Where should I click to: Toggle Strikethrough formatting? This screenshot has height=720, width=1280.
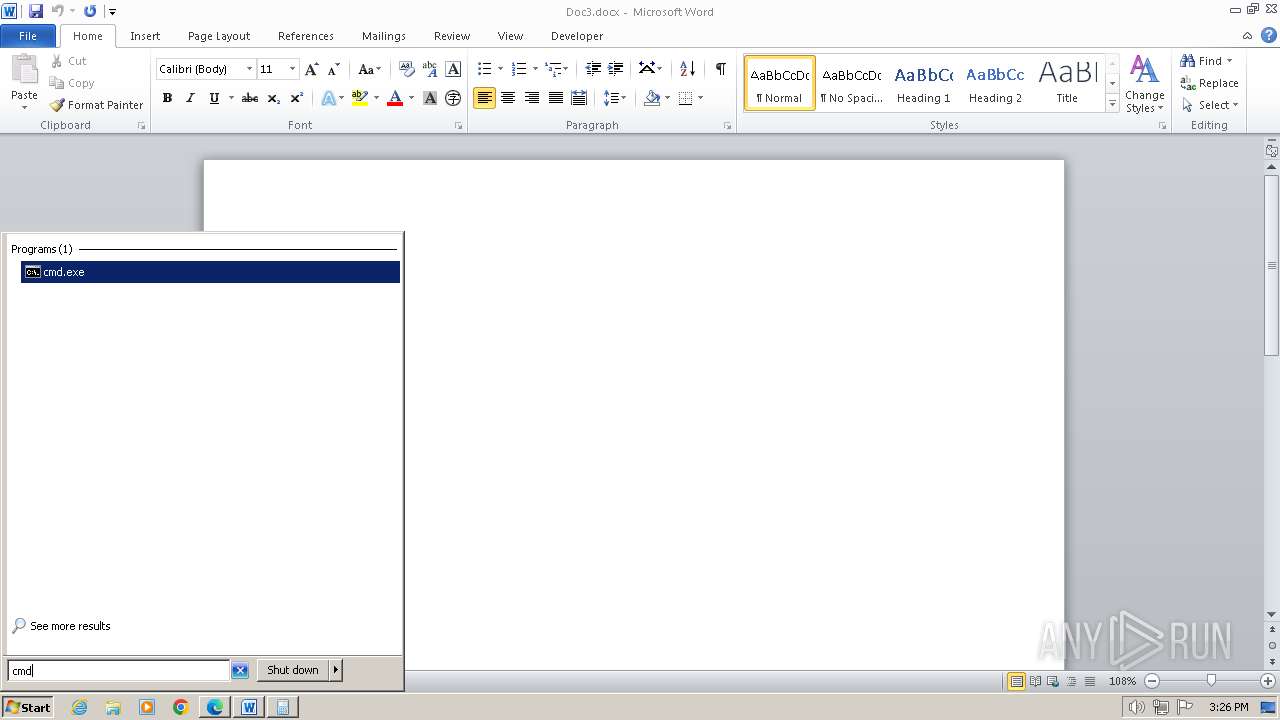click(x=250, y=98)
